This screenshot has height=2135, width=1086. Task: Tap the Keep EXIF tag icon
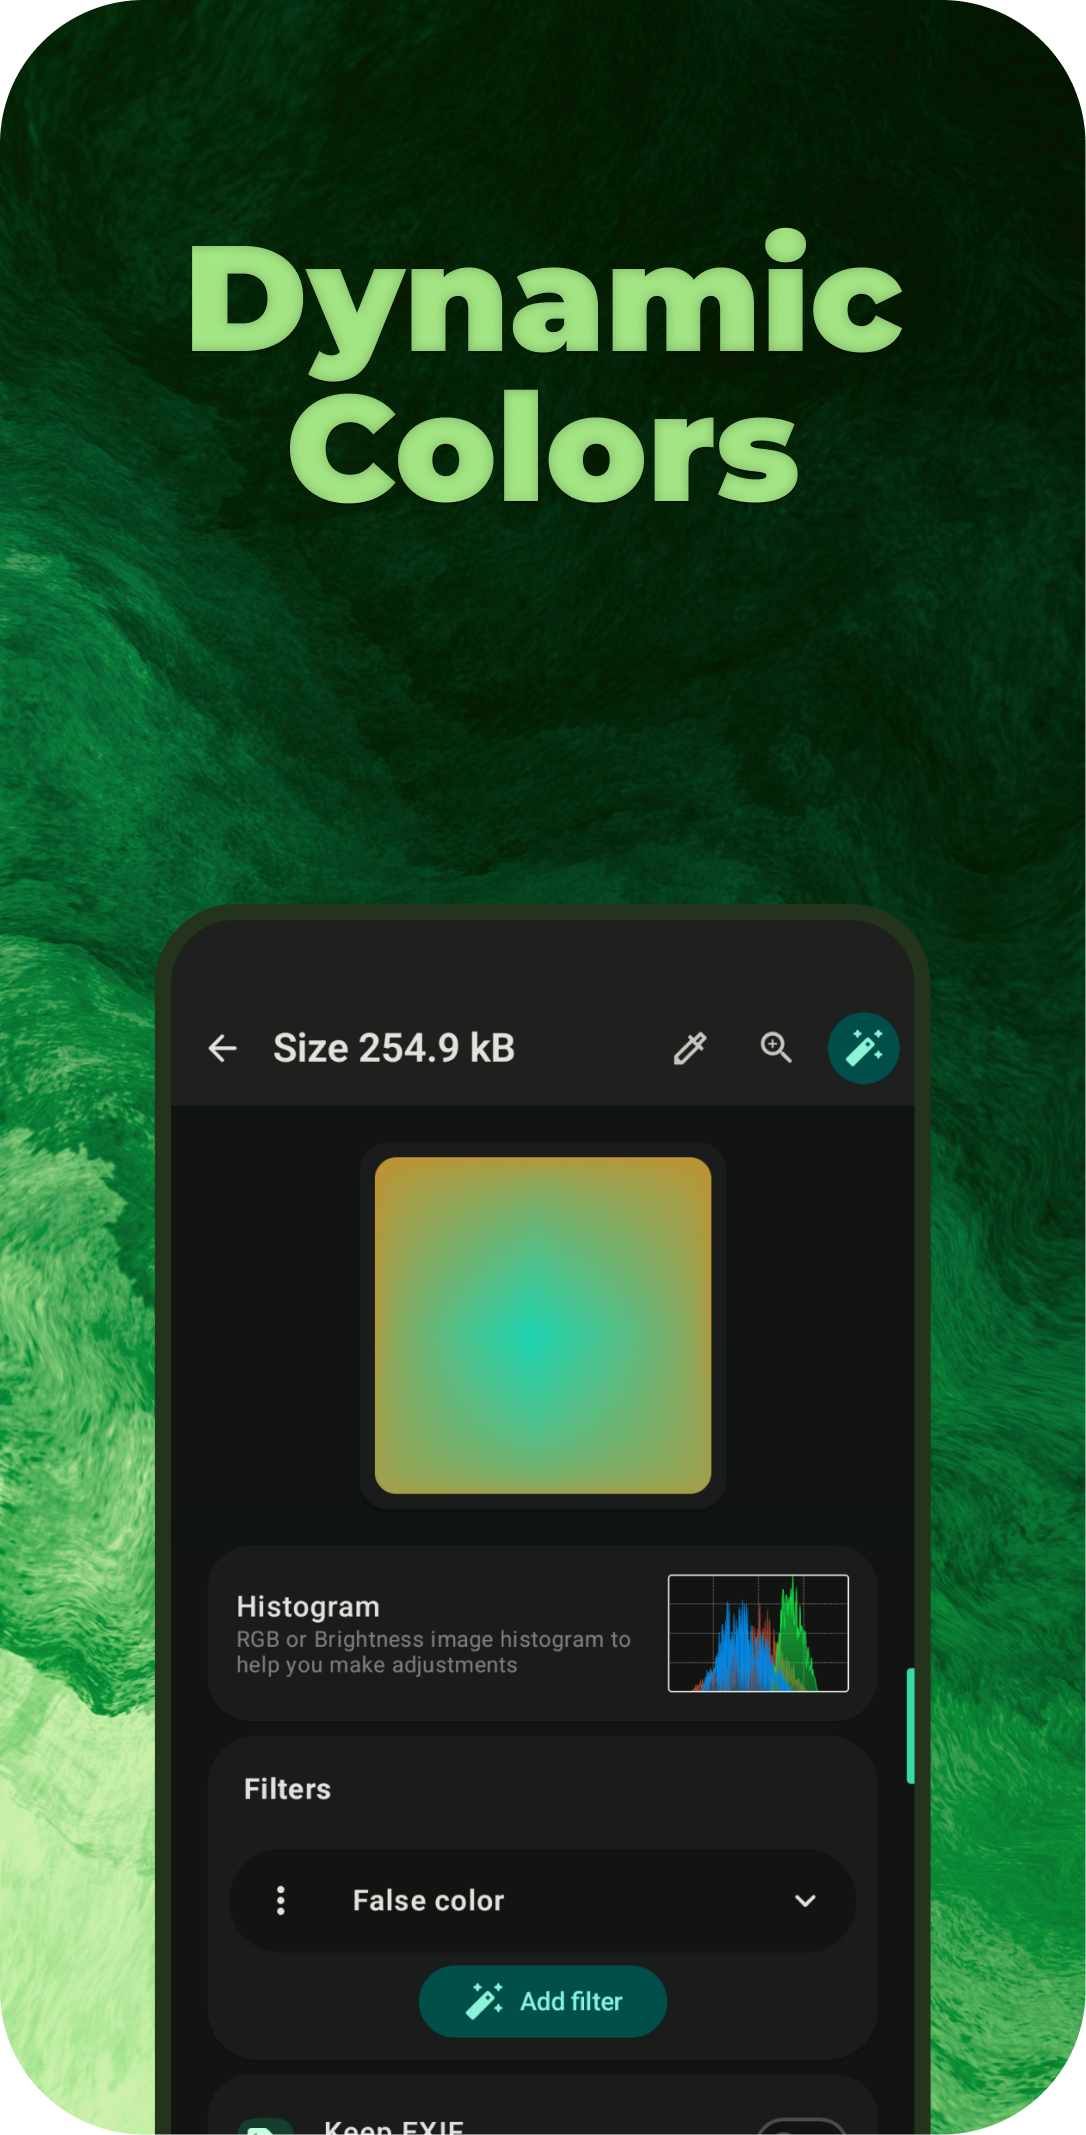point(265,2125)
